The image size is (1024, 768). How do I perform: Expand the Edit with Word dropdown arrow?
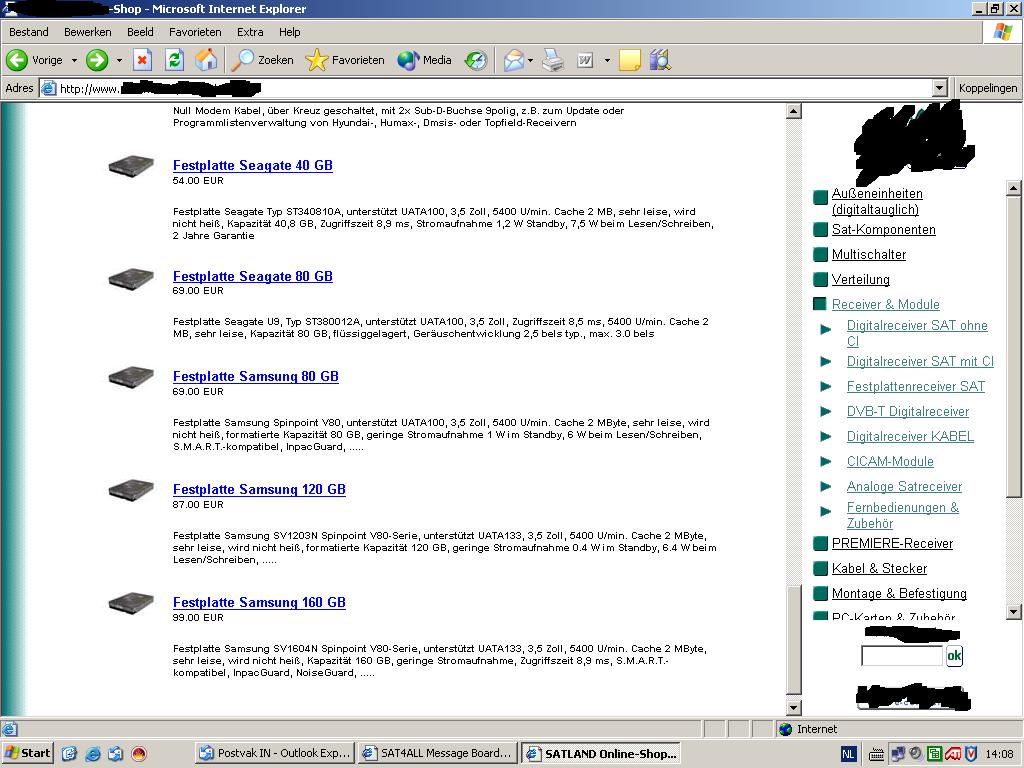pyautogui.click(x=607, y=60)
